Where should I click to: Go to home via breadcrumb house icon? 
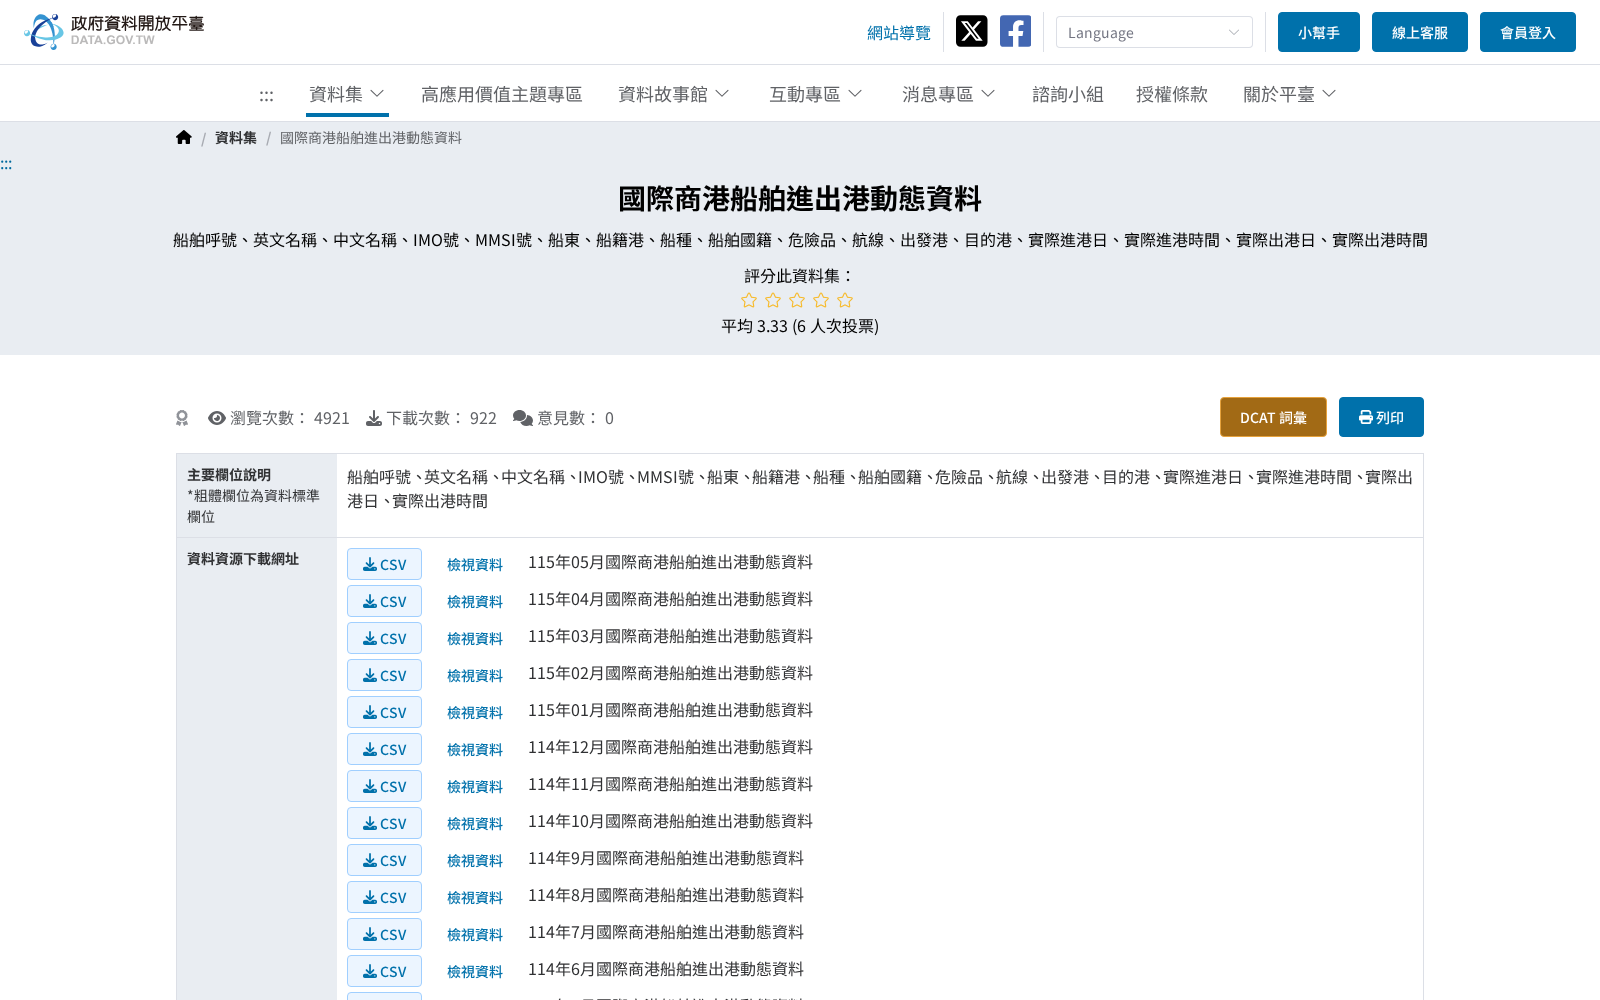184,138
